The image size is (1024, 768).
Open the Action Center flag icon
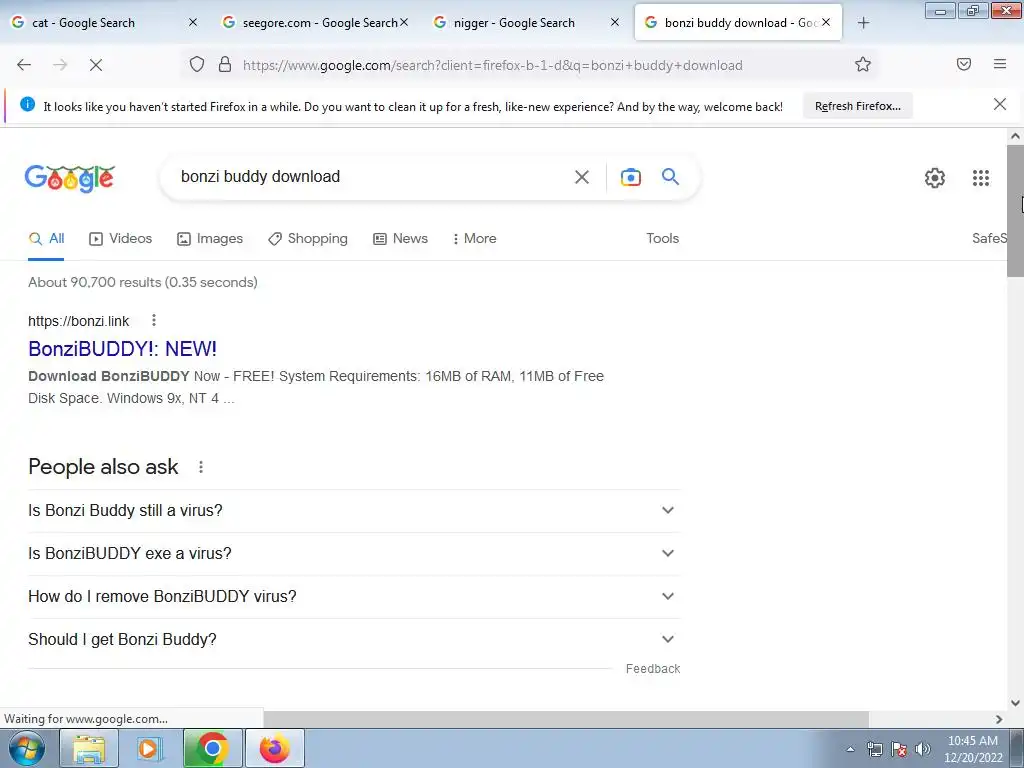click(899, 749)
